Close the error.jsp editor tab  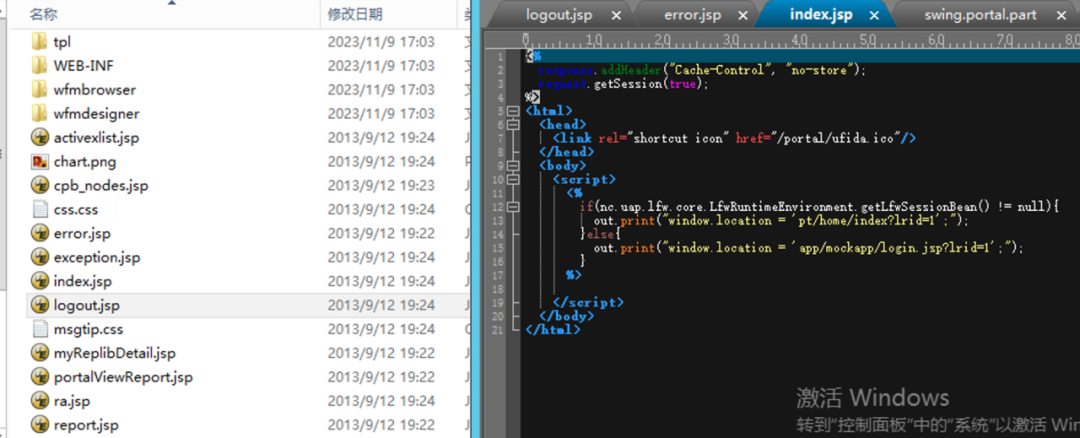point(742,15)
